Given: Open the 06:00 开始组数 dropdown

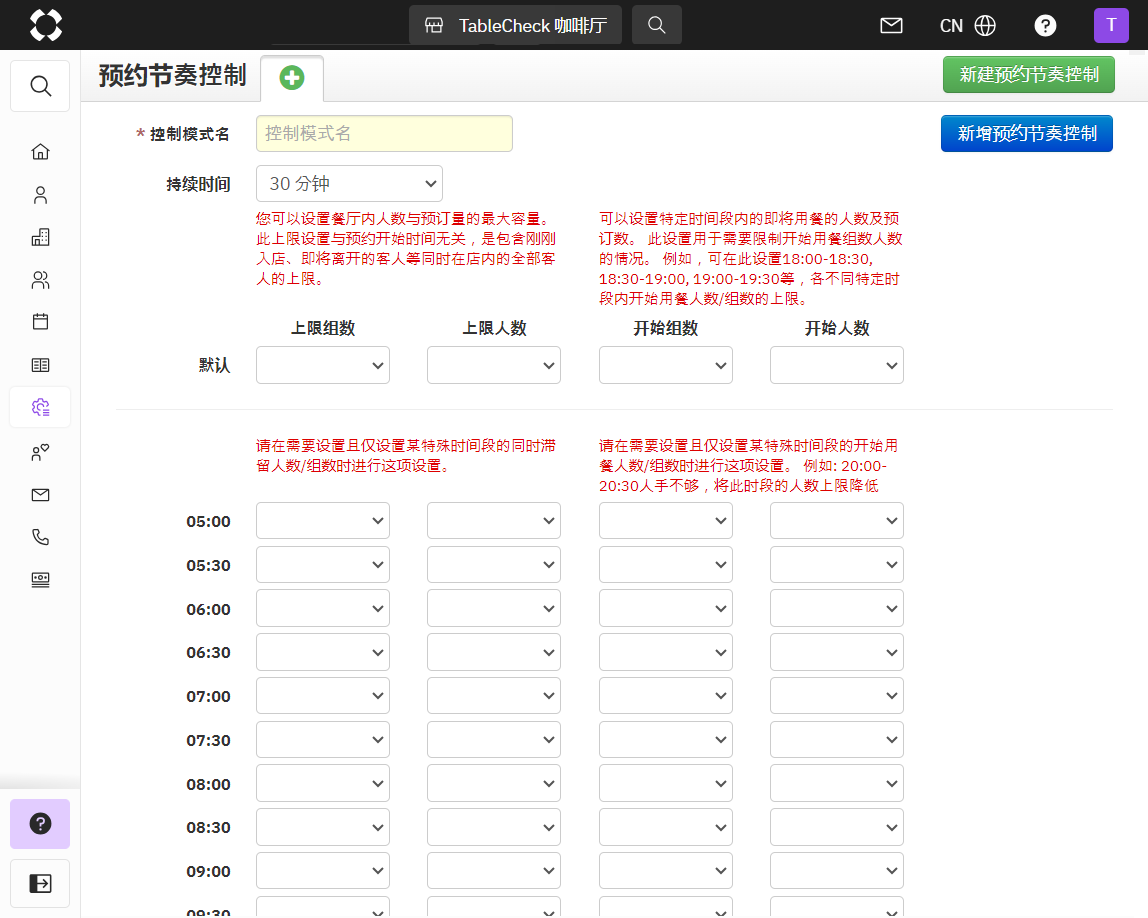Looking at the screenshot, I should click(666, 608).
